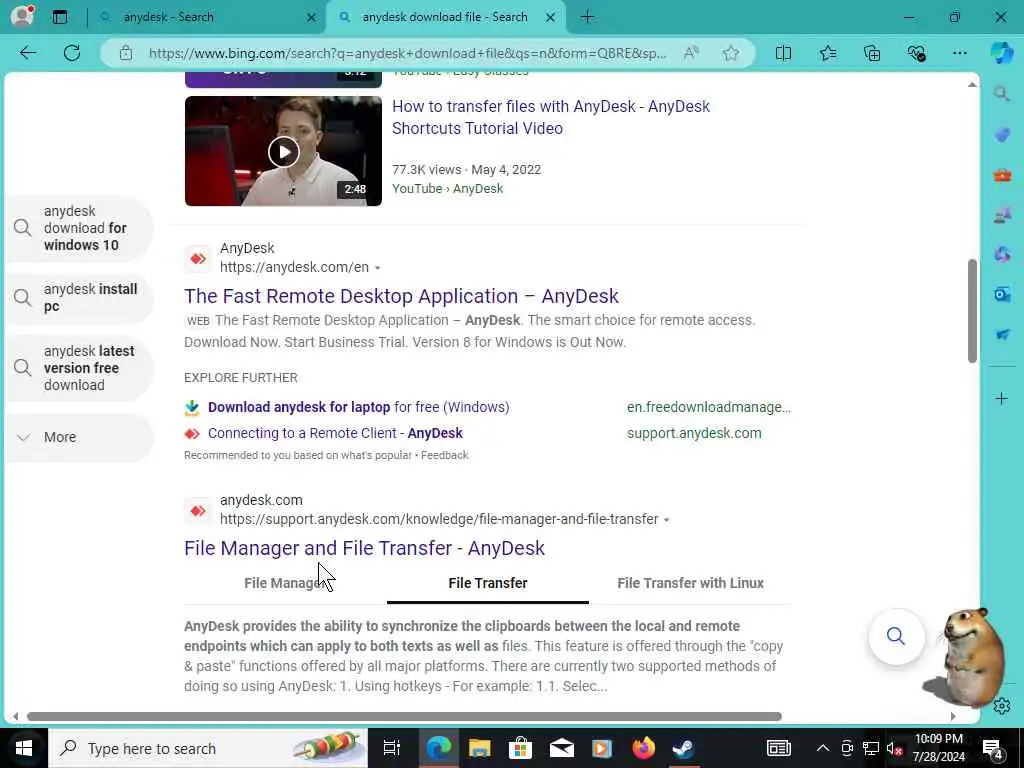Click the sidebar add plus icon
Image resolution: width=1024 pixels, height=768 pixels.
click(1002, 398)
